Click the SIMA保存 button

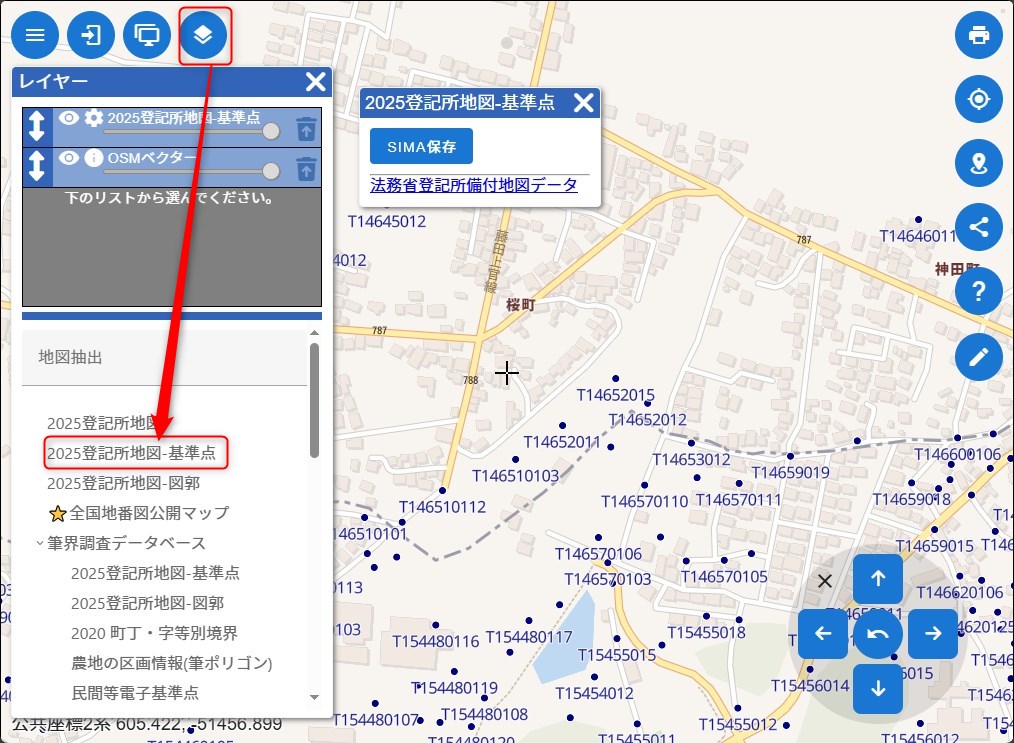421,146
